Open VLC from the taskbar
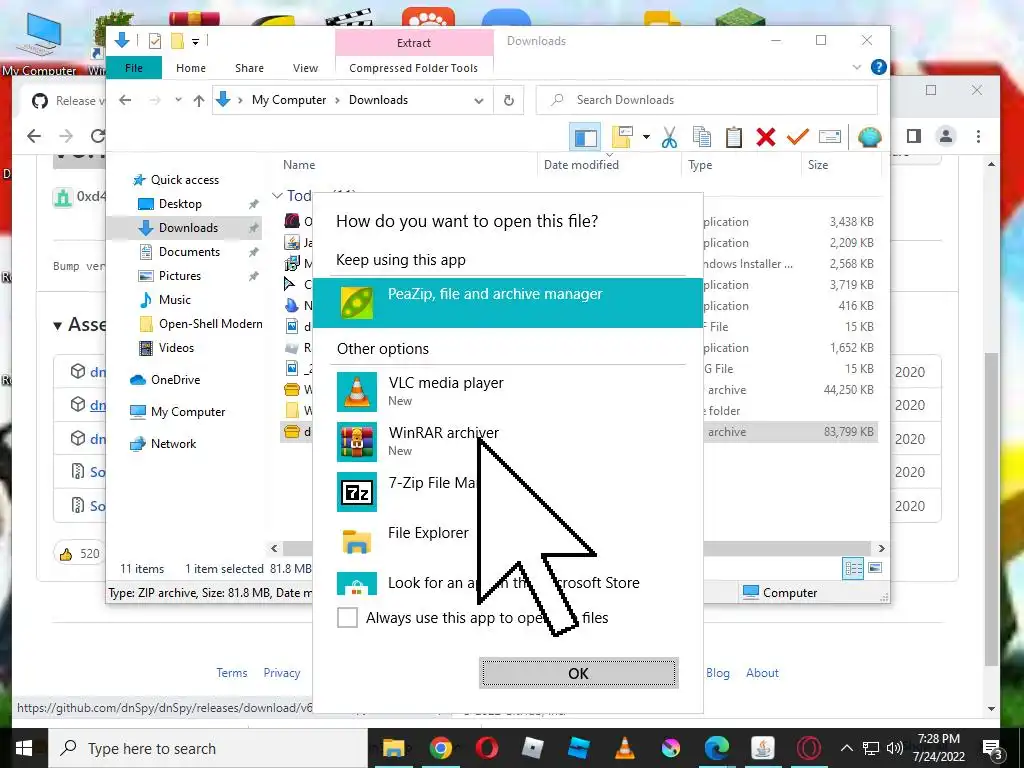 625,748
